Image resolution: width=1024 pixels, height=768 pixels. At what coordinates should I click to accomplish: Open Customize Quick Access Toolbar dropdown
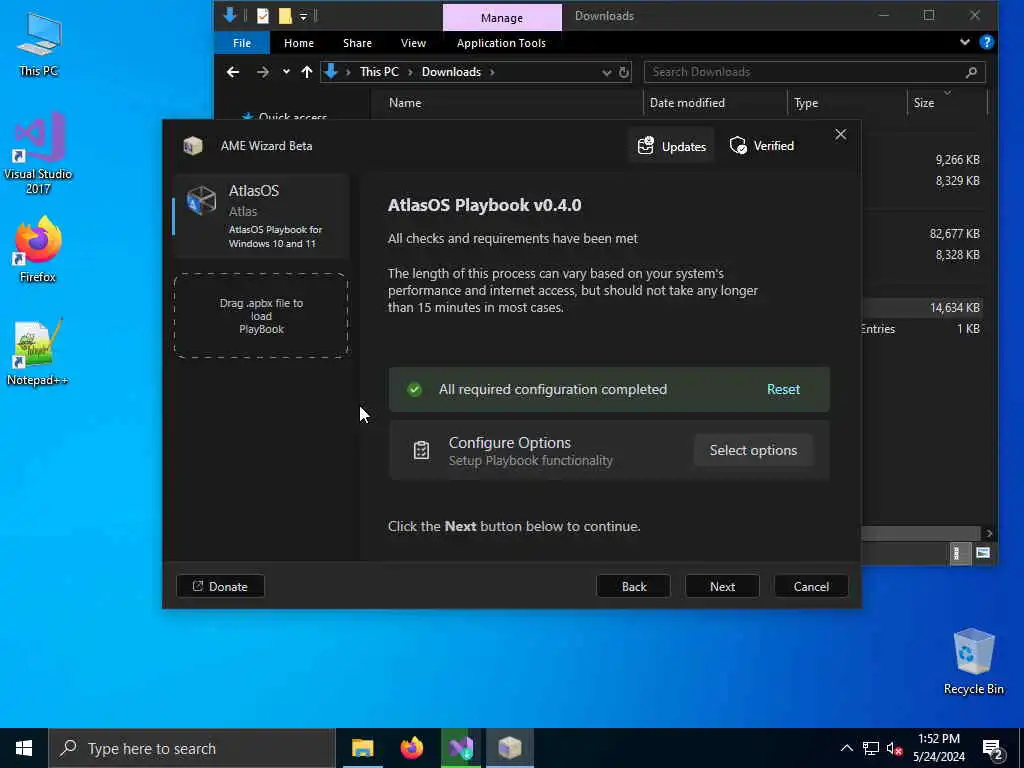click(x=304, y=16)
